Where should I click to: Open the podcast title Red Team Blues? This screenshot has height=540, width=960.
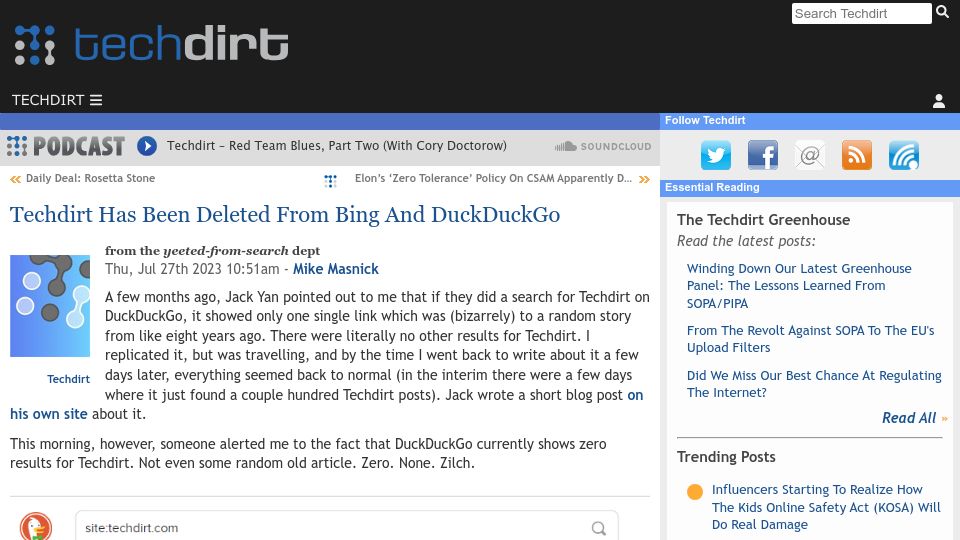(x=337, y=146)
